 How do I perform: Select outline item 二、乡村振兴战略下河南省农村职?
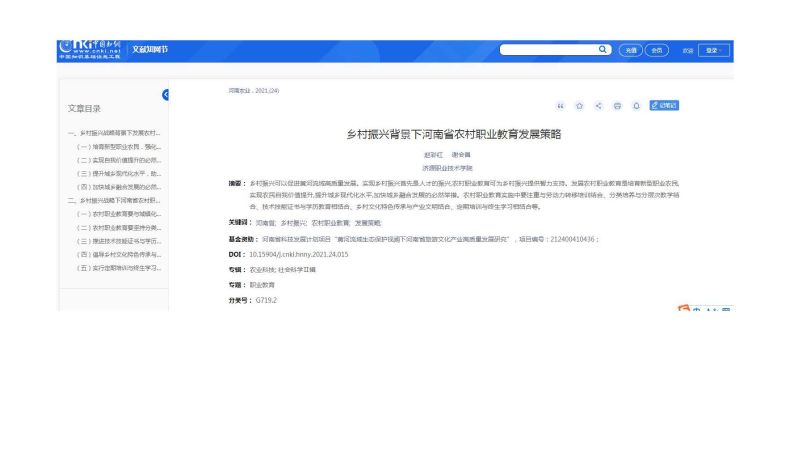(x=114, y=200)
